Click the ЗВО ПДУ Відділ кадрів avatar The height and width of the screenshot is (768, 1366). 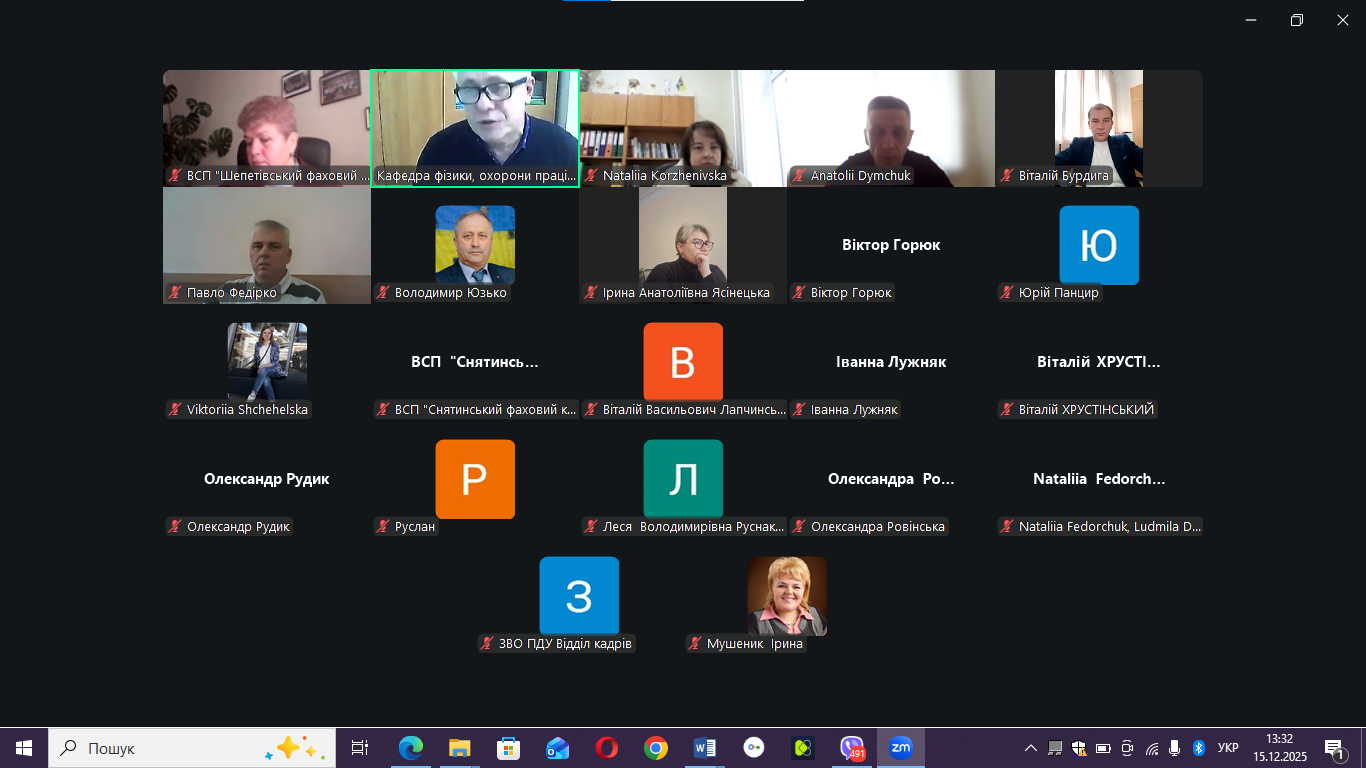[x=579, y=596]
